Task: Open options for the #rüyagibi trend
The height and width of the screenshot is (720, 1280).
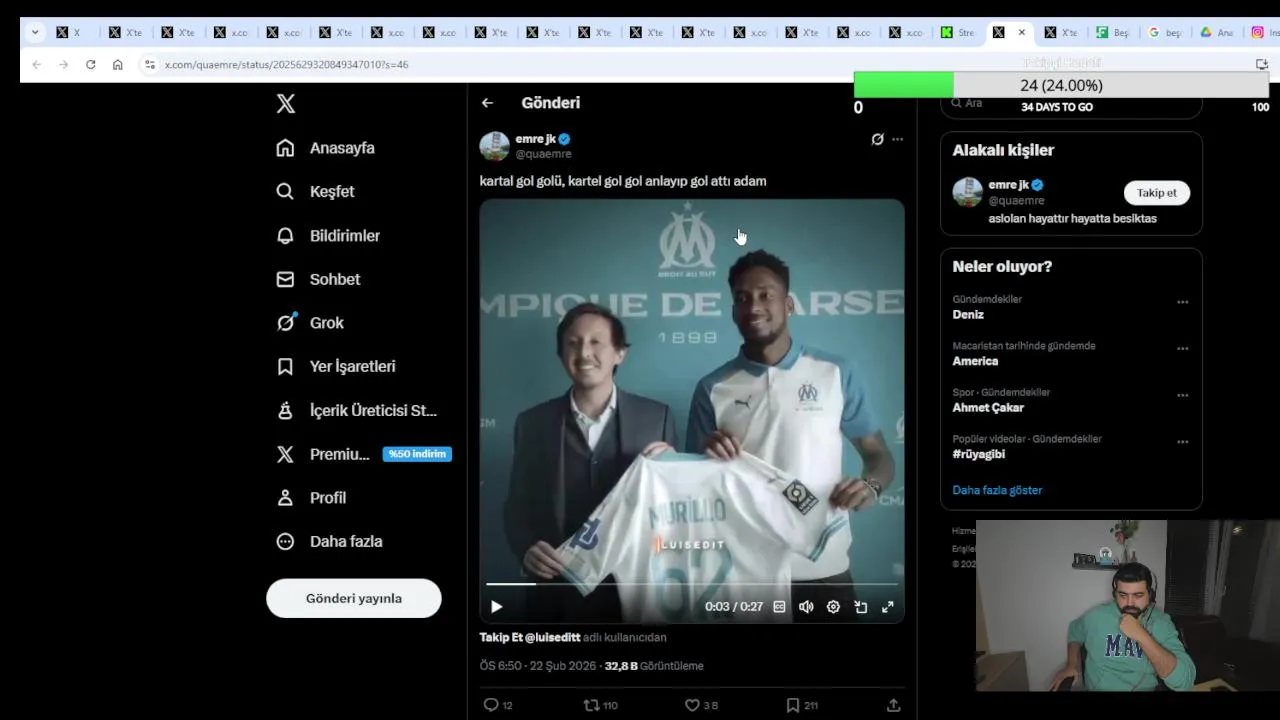Action: click(x=1183, y=442)
